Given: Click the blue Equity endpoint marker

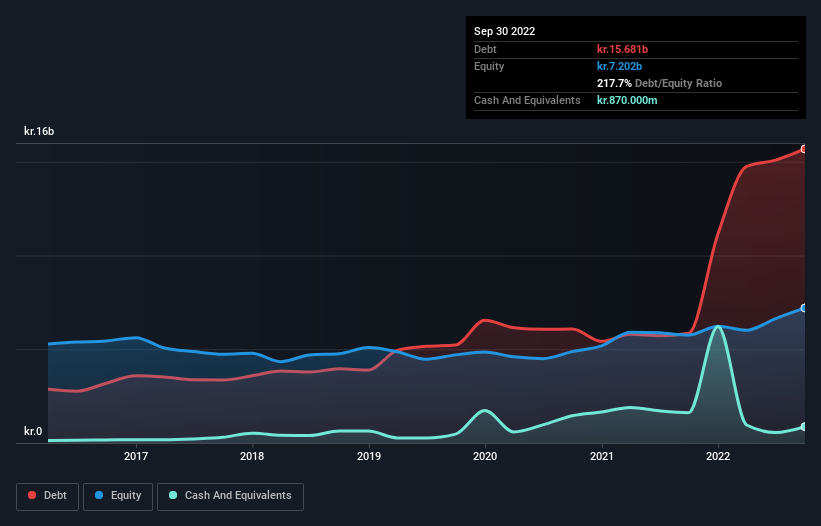Looking at the screenshot, I should (x=804, y=308).
